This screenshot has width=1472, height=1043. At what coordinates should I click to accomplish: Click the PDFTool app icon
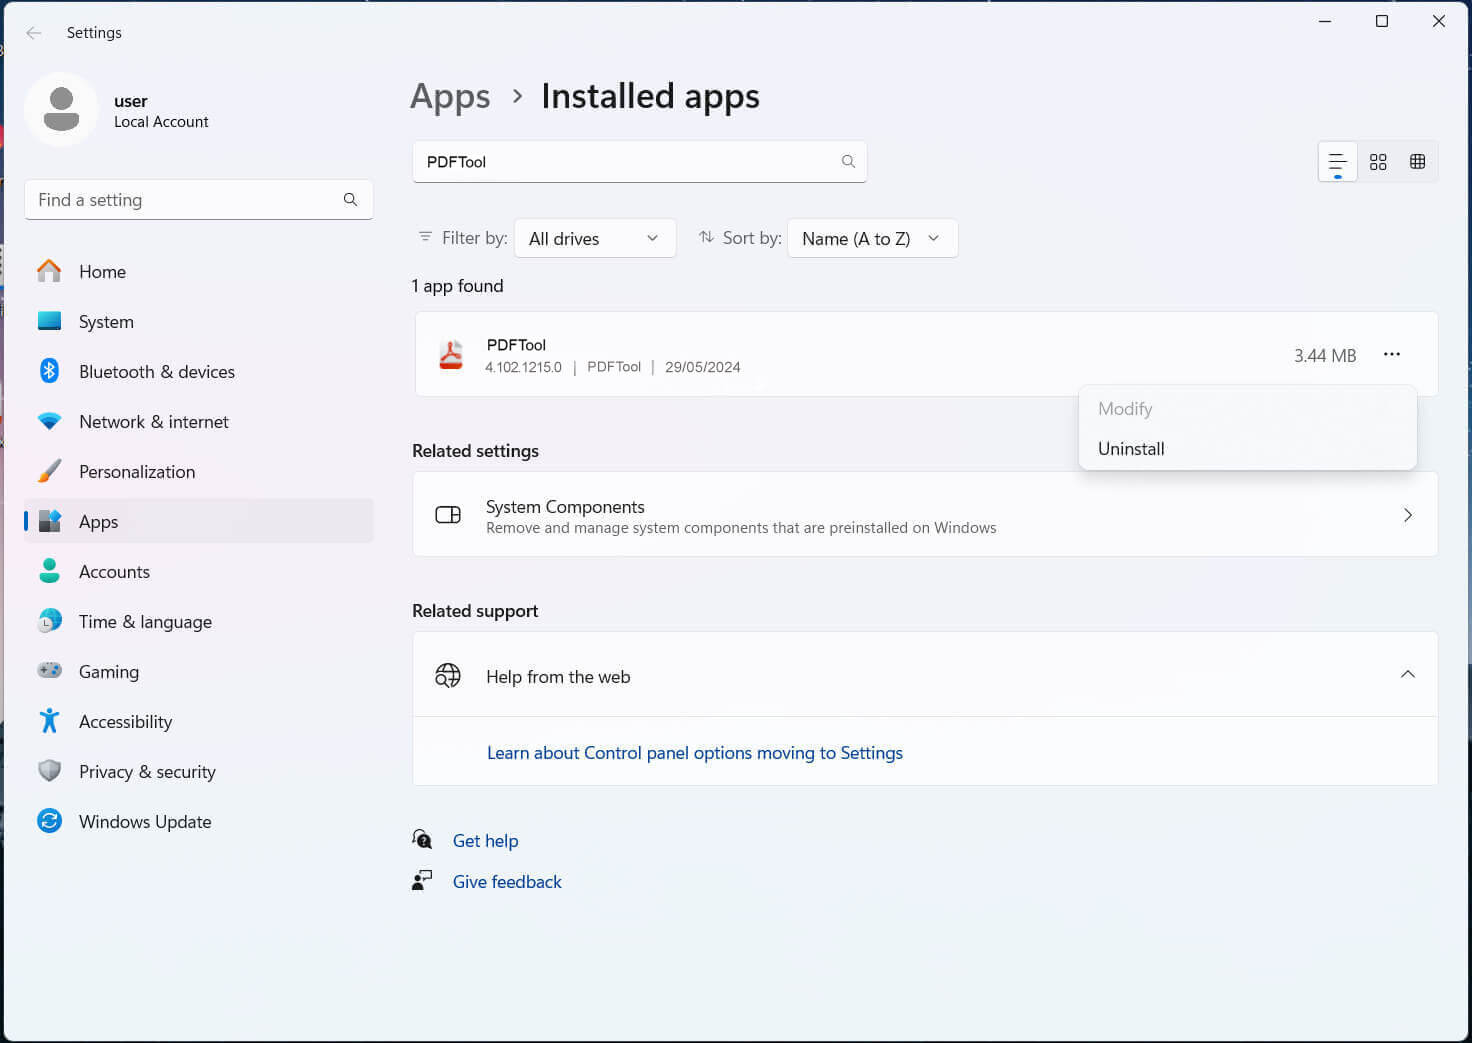pos(451,355)
